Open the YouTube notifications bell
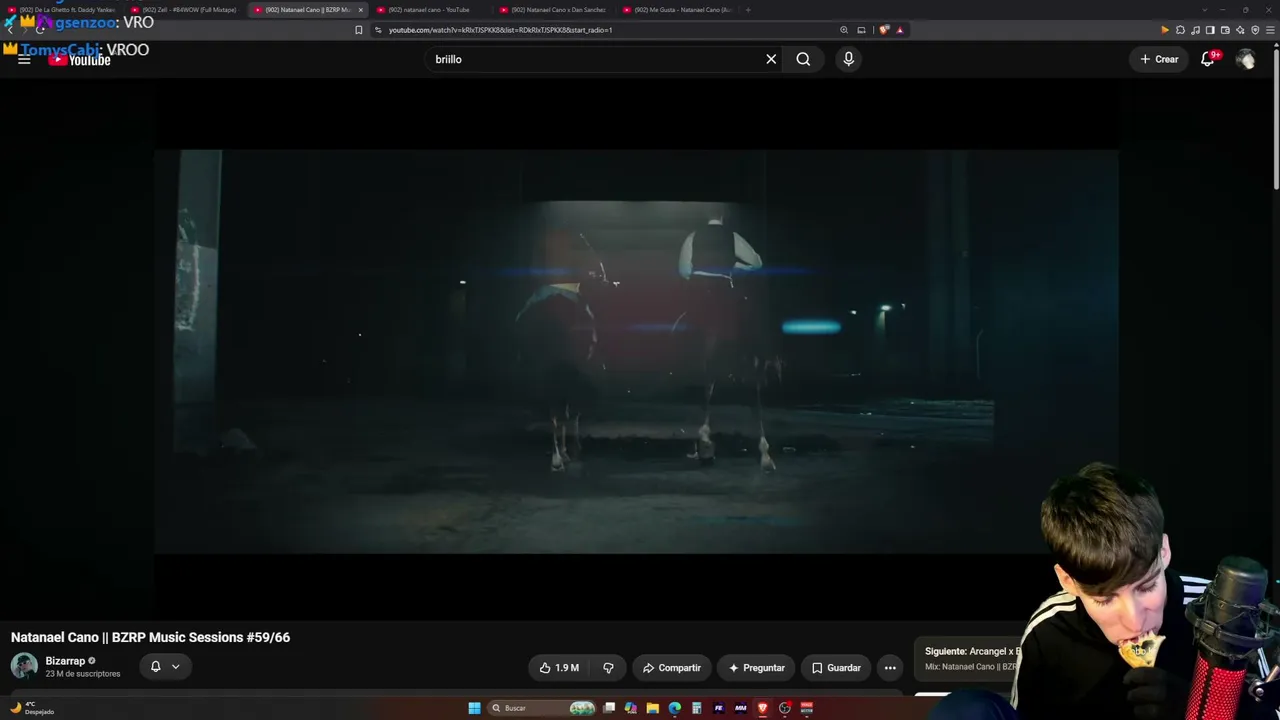The image size is (1280, 720). click(x=1208, y=59)
